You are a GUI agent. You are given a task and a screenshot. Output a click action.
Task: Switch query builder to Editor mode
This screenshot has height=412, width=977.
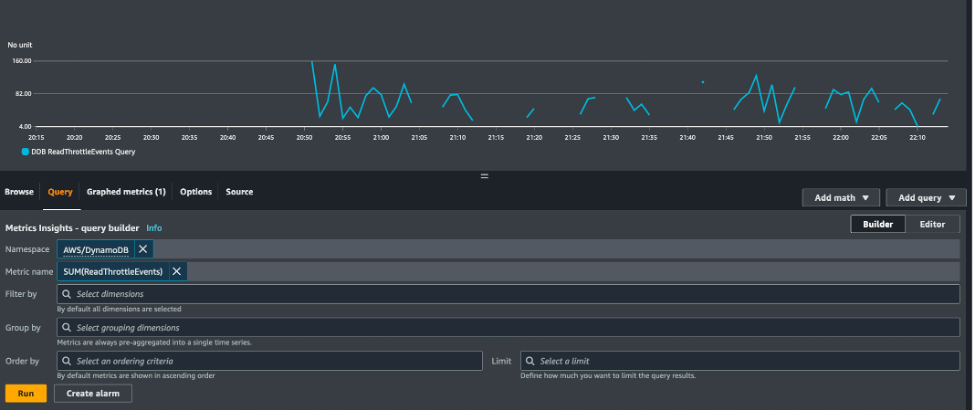point(932,224)
